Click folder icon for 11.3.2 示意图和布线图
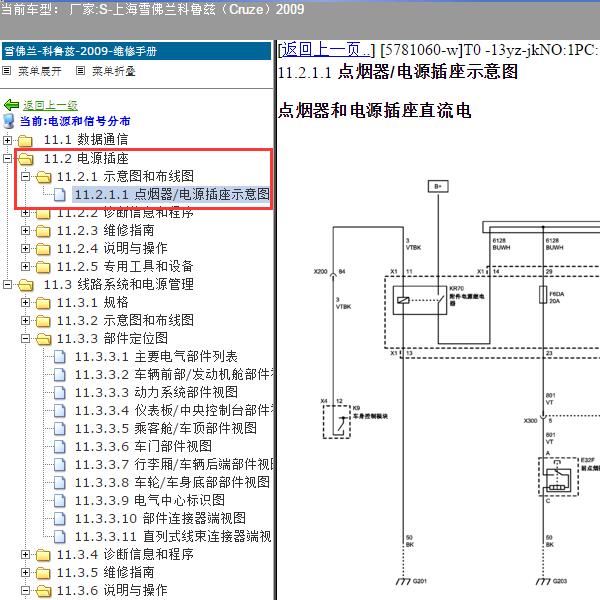The image size is (600, 600). click(x=43, y=321)
